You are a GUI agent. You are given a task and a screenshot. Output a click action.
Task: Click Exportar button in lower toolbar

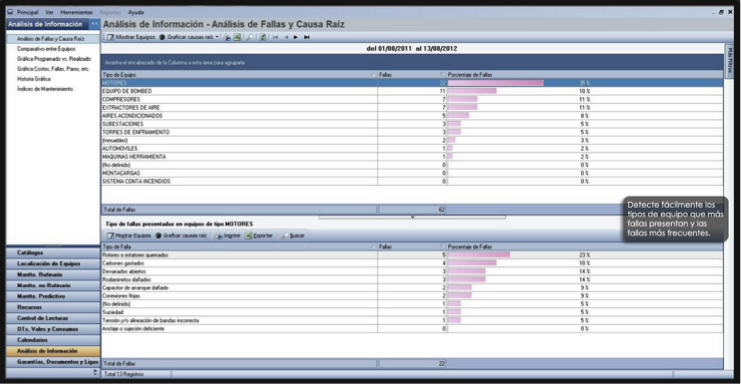tap(259, 235)
